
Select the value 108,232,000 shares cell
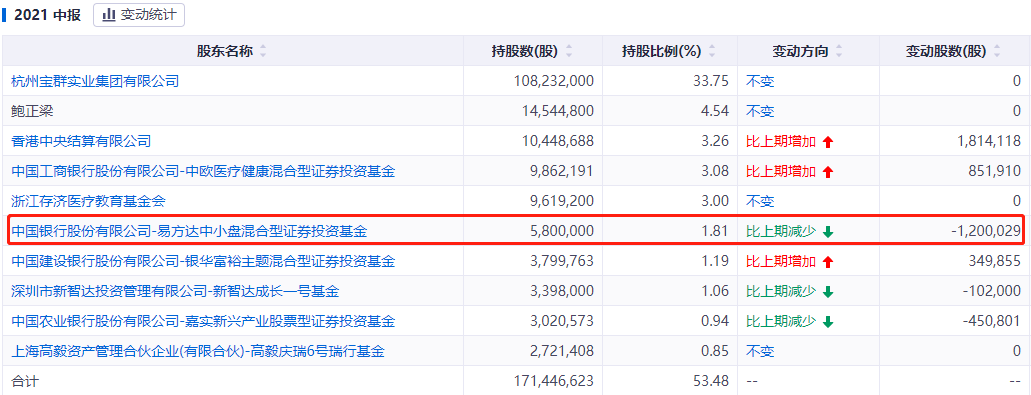pos(554,81)
